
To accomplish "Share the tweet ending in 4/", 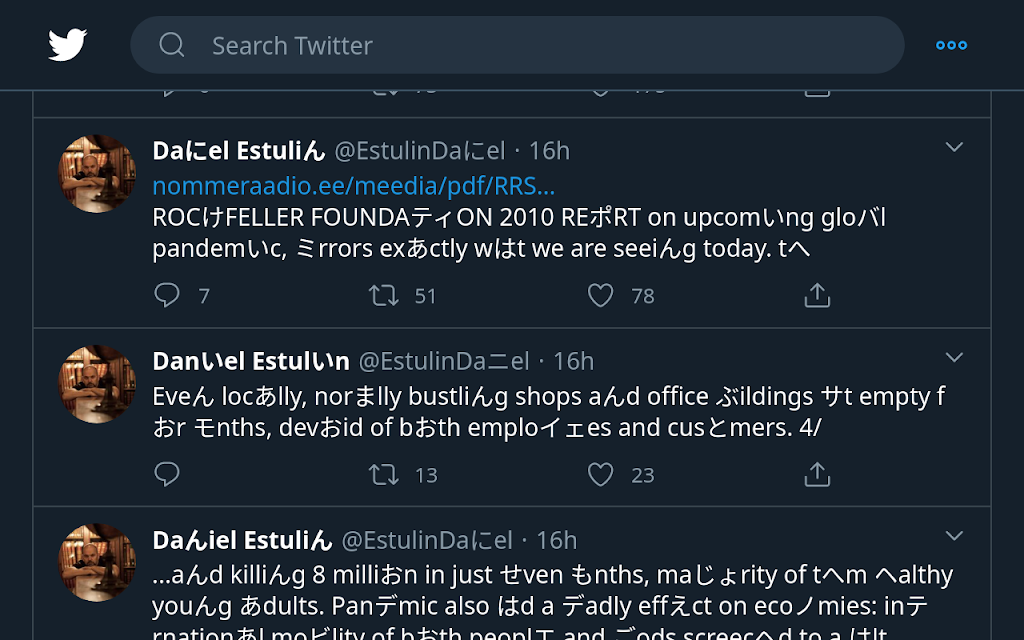I will [817, 474].
